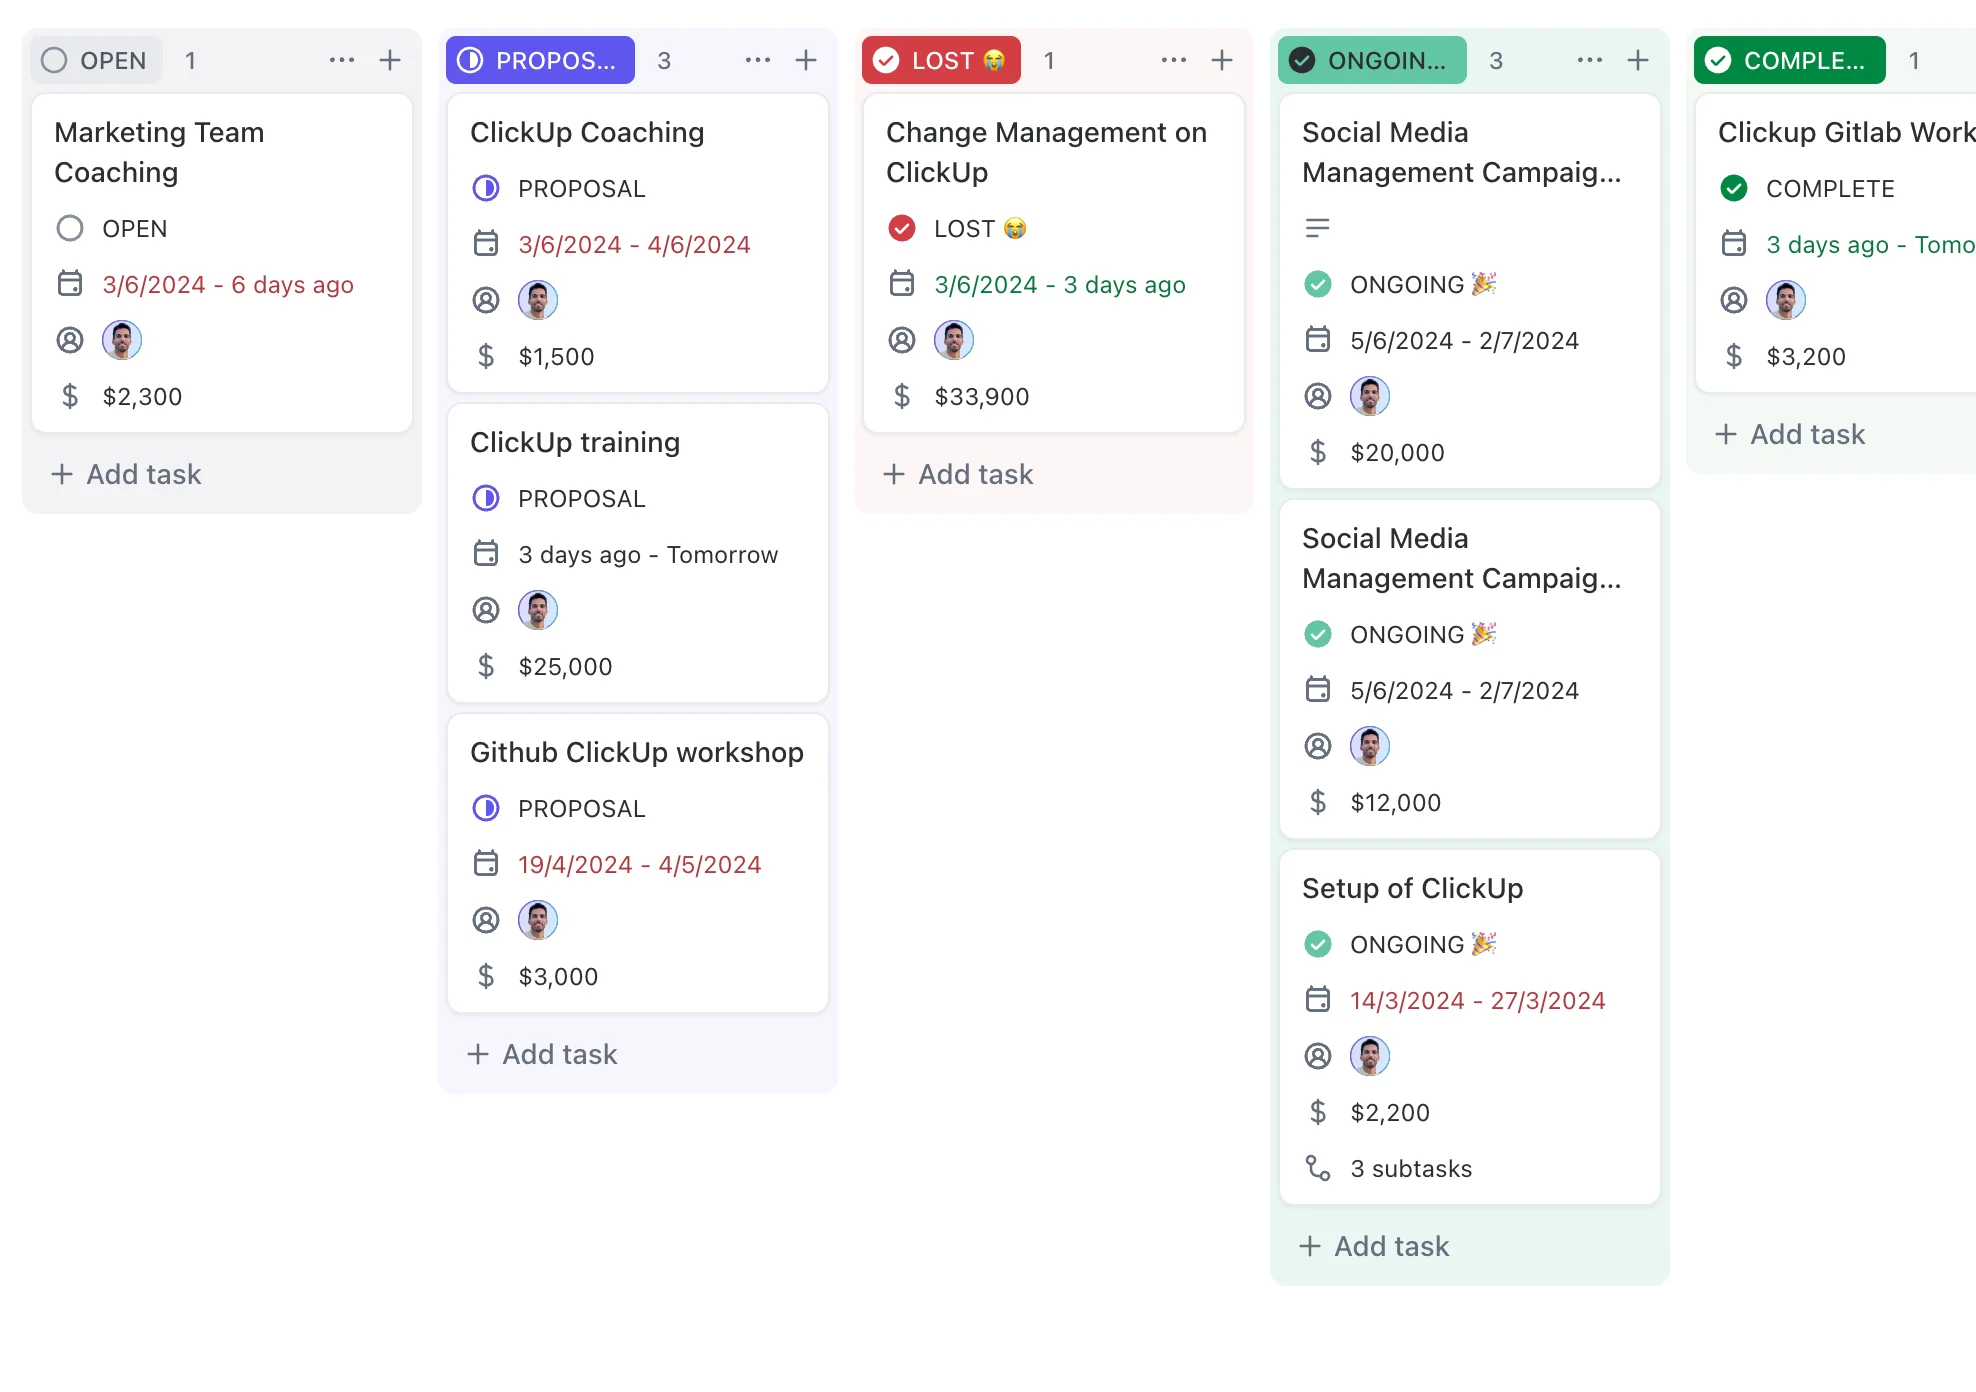Open the PROPOSAL column options menu
The image size is (1976, 1392).
click(x=758, y=60)
